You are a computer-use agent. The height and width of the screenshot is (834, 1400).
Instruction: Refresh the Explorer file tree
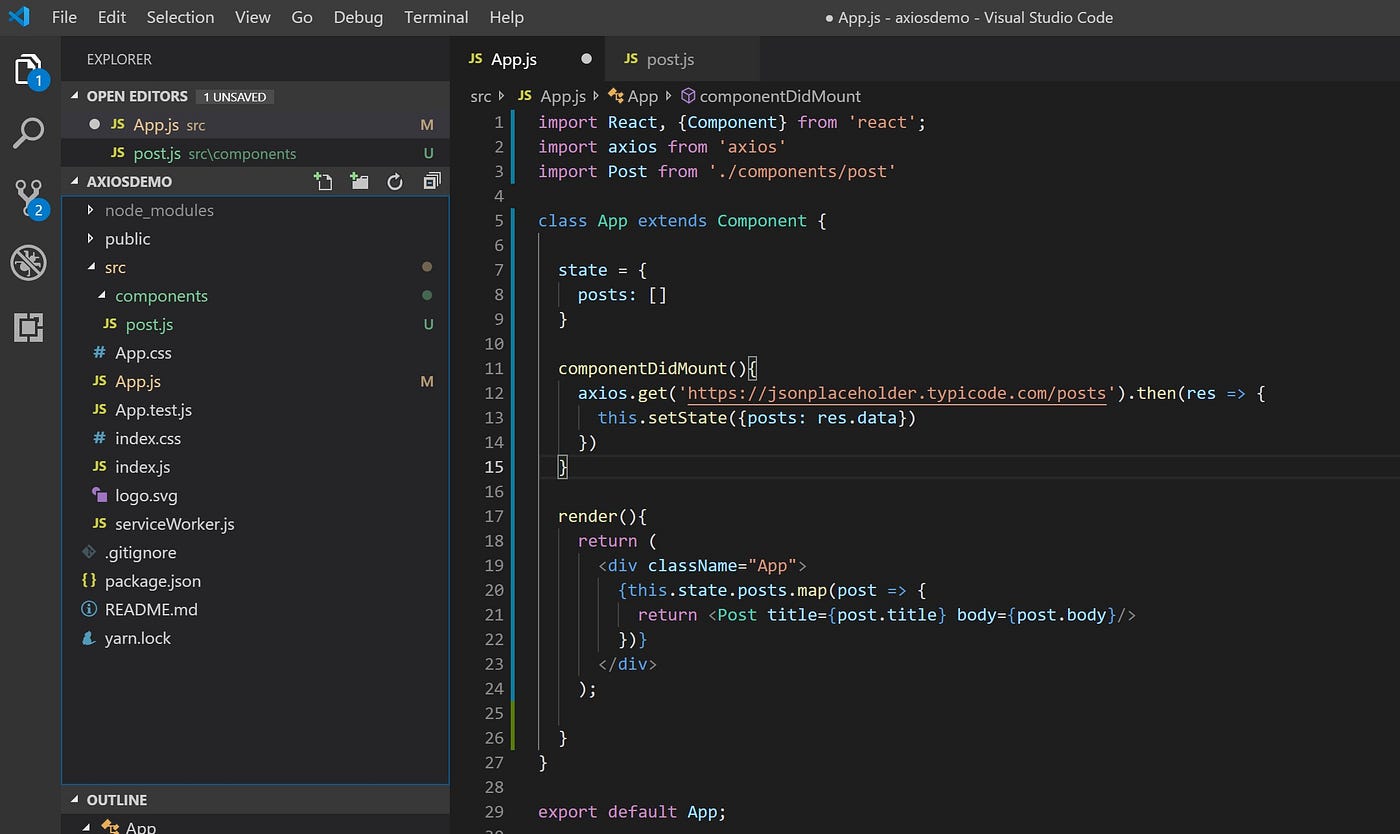[x=394, y=181]
